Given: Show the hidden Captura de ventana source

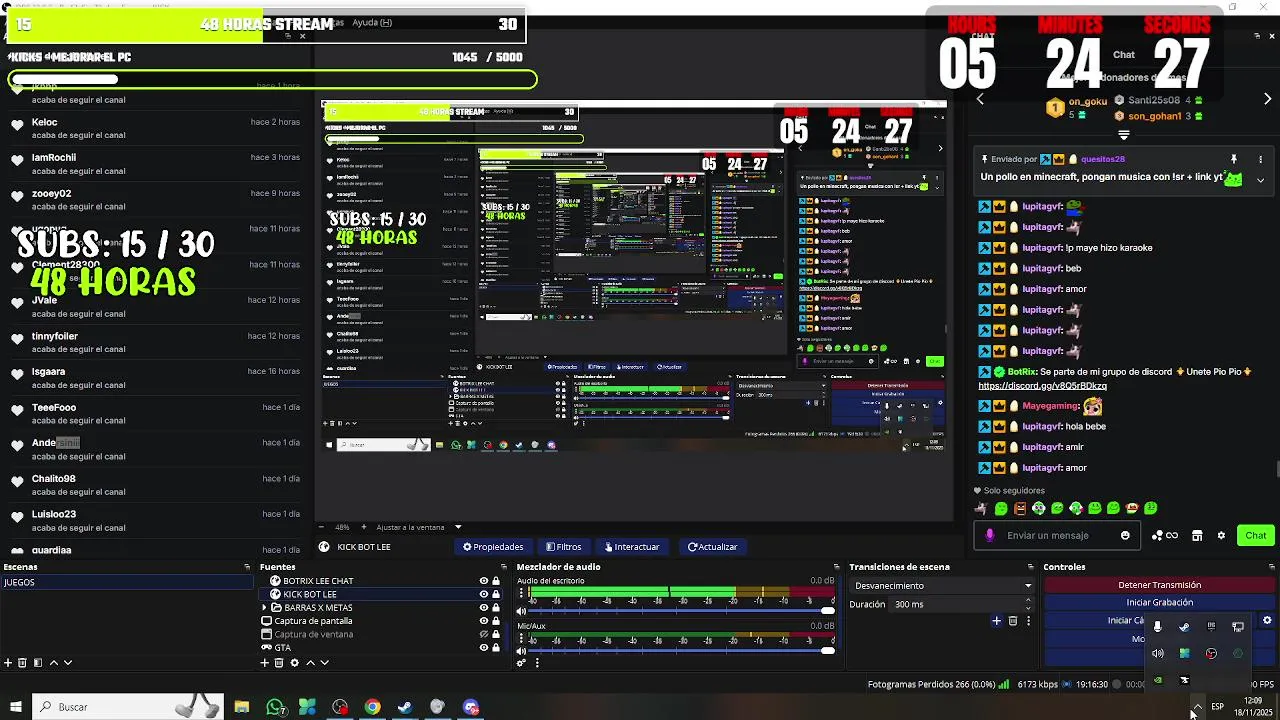Looking at the screenshot, I should 484,634.
